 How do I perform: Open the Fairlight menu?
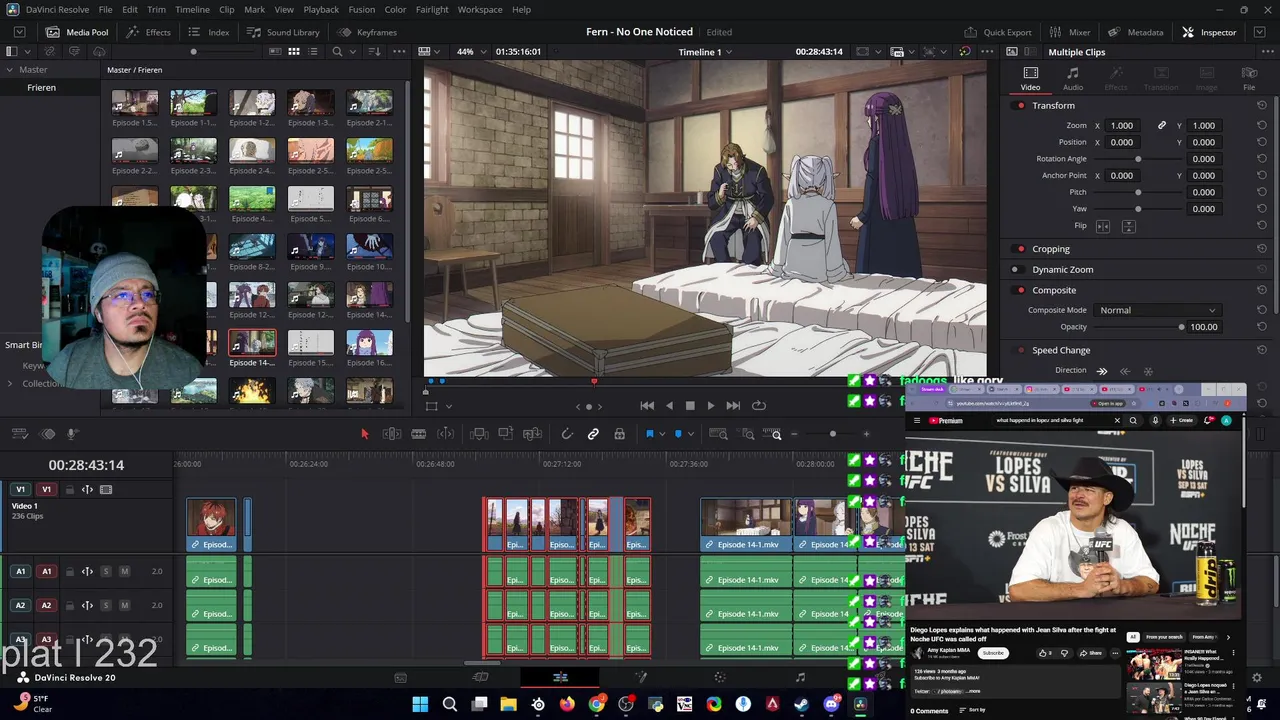tap(432, 9)
